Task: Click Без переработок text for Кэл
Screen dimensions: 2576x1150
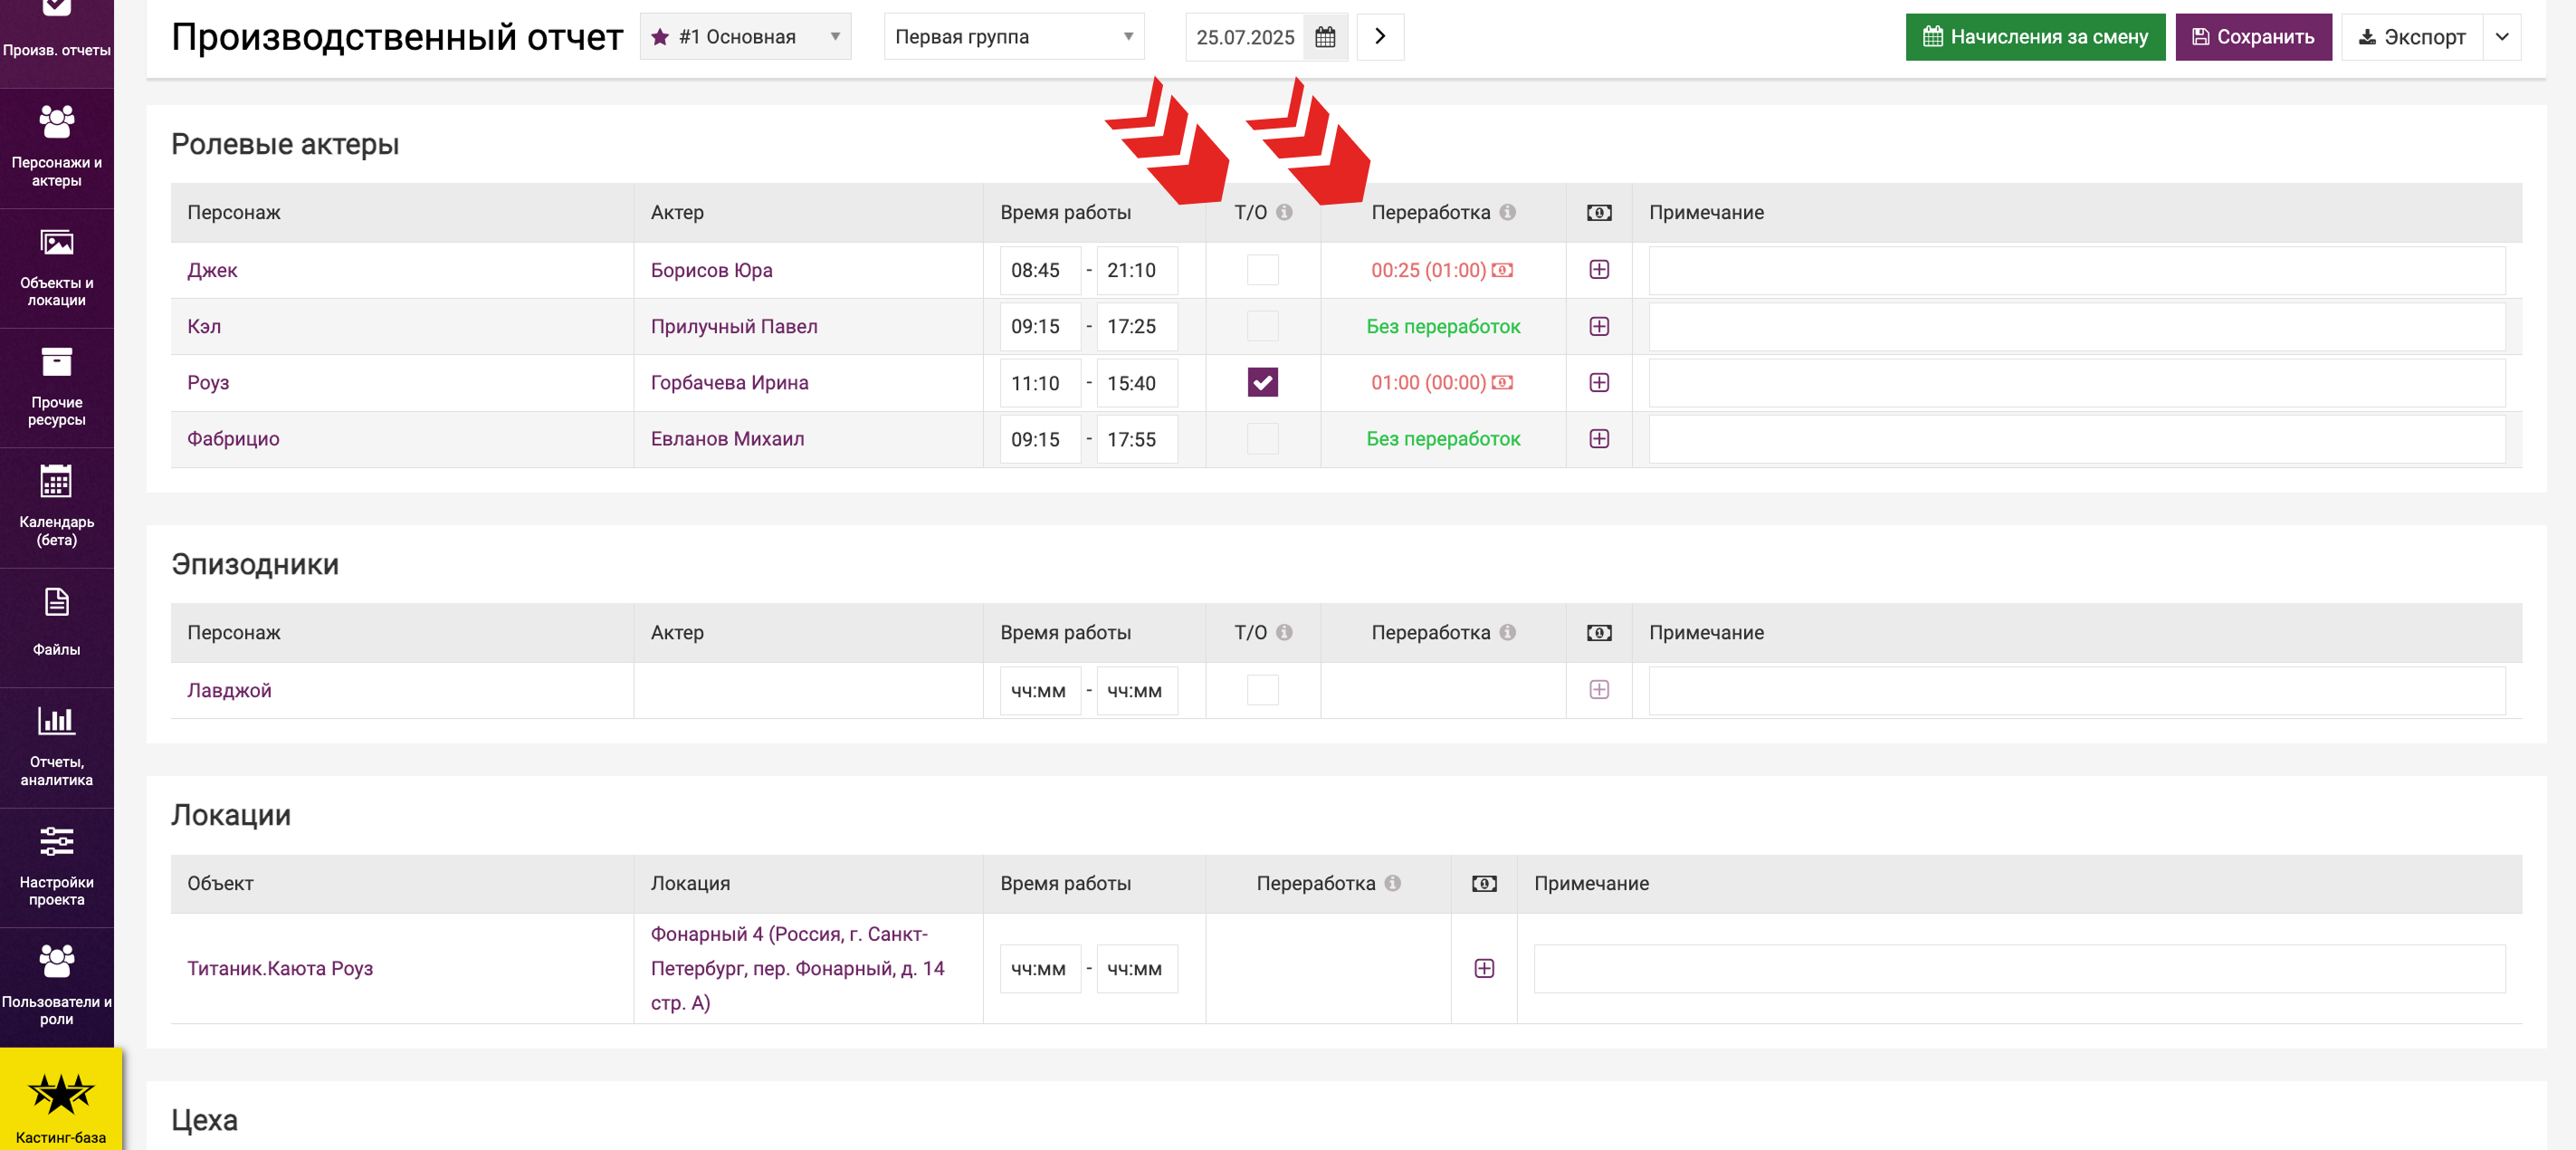Action: (1443, 326)
